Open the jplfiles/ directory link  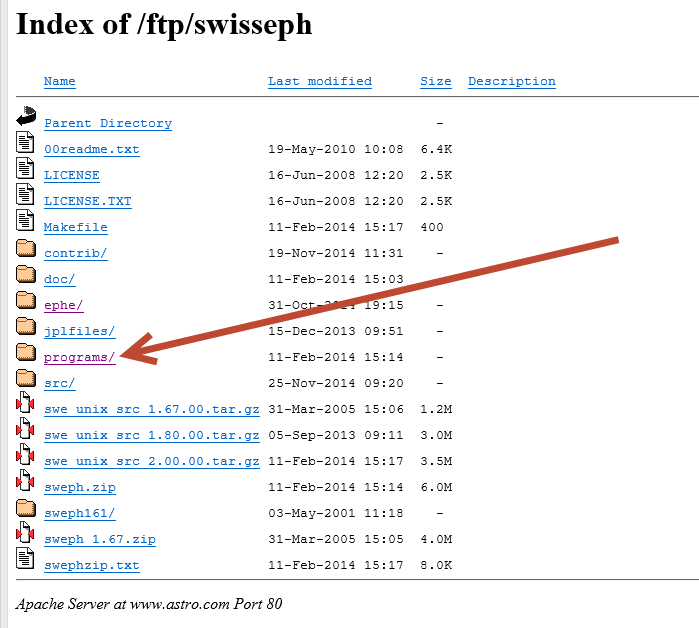(x=79, y=332)
